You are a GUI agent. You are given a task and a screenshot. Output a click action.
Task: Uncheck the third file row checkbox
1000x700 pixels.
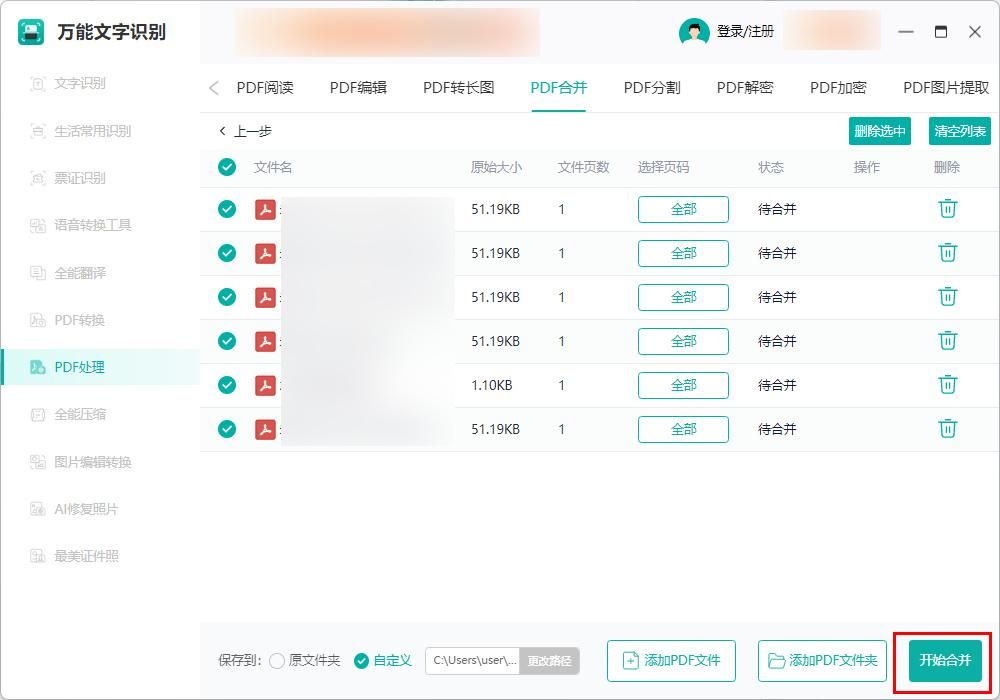(x=227, y=297)
